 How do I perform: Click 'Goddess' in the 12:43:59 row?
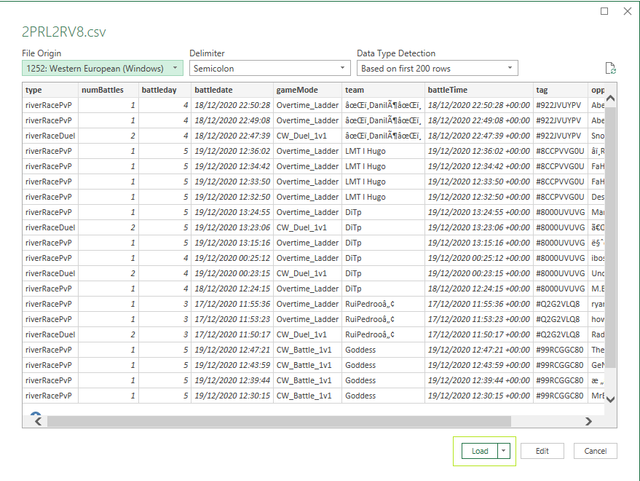coord(383,365)
